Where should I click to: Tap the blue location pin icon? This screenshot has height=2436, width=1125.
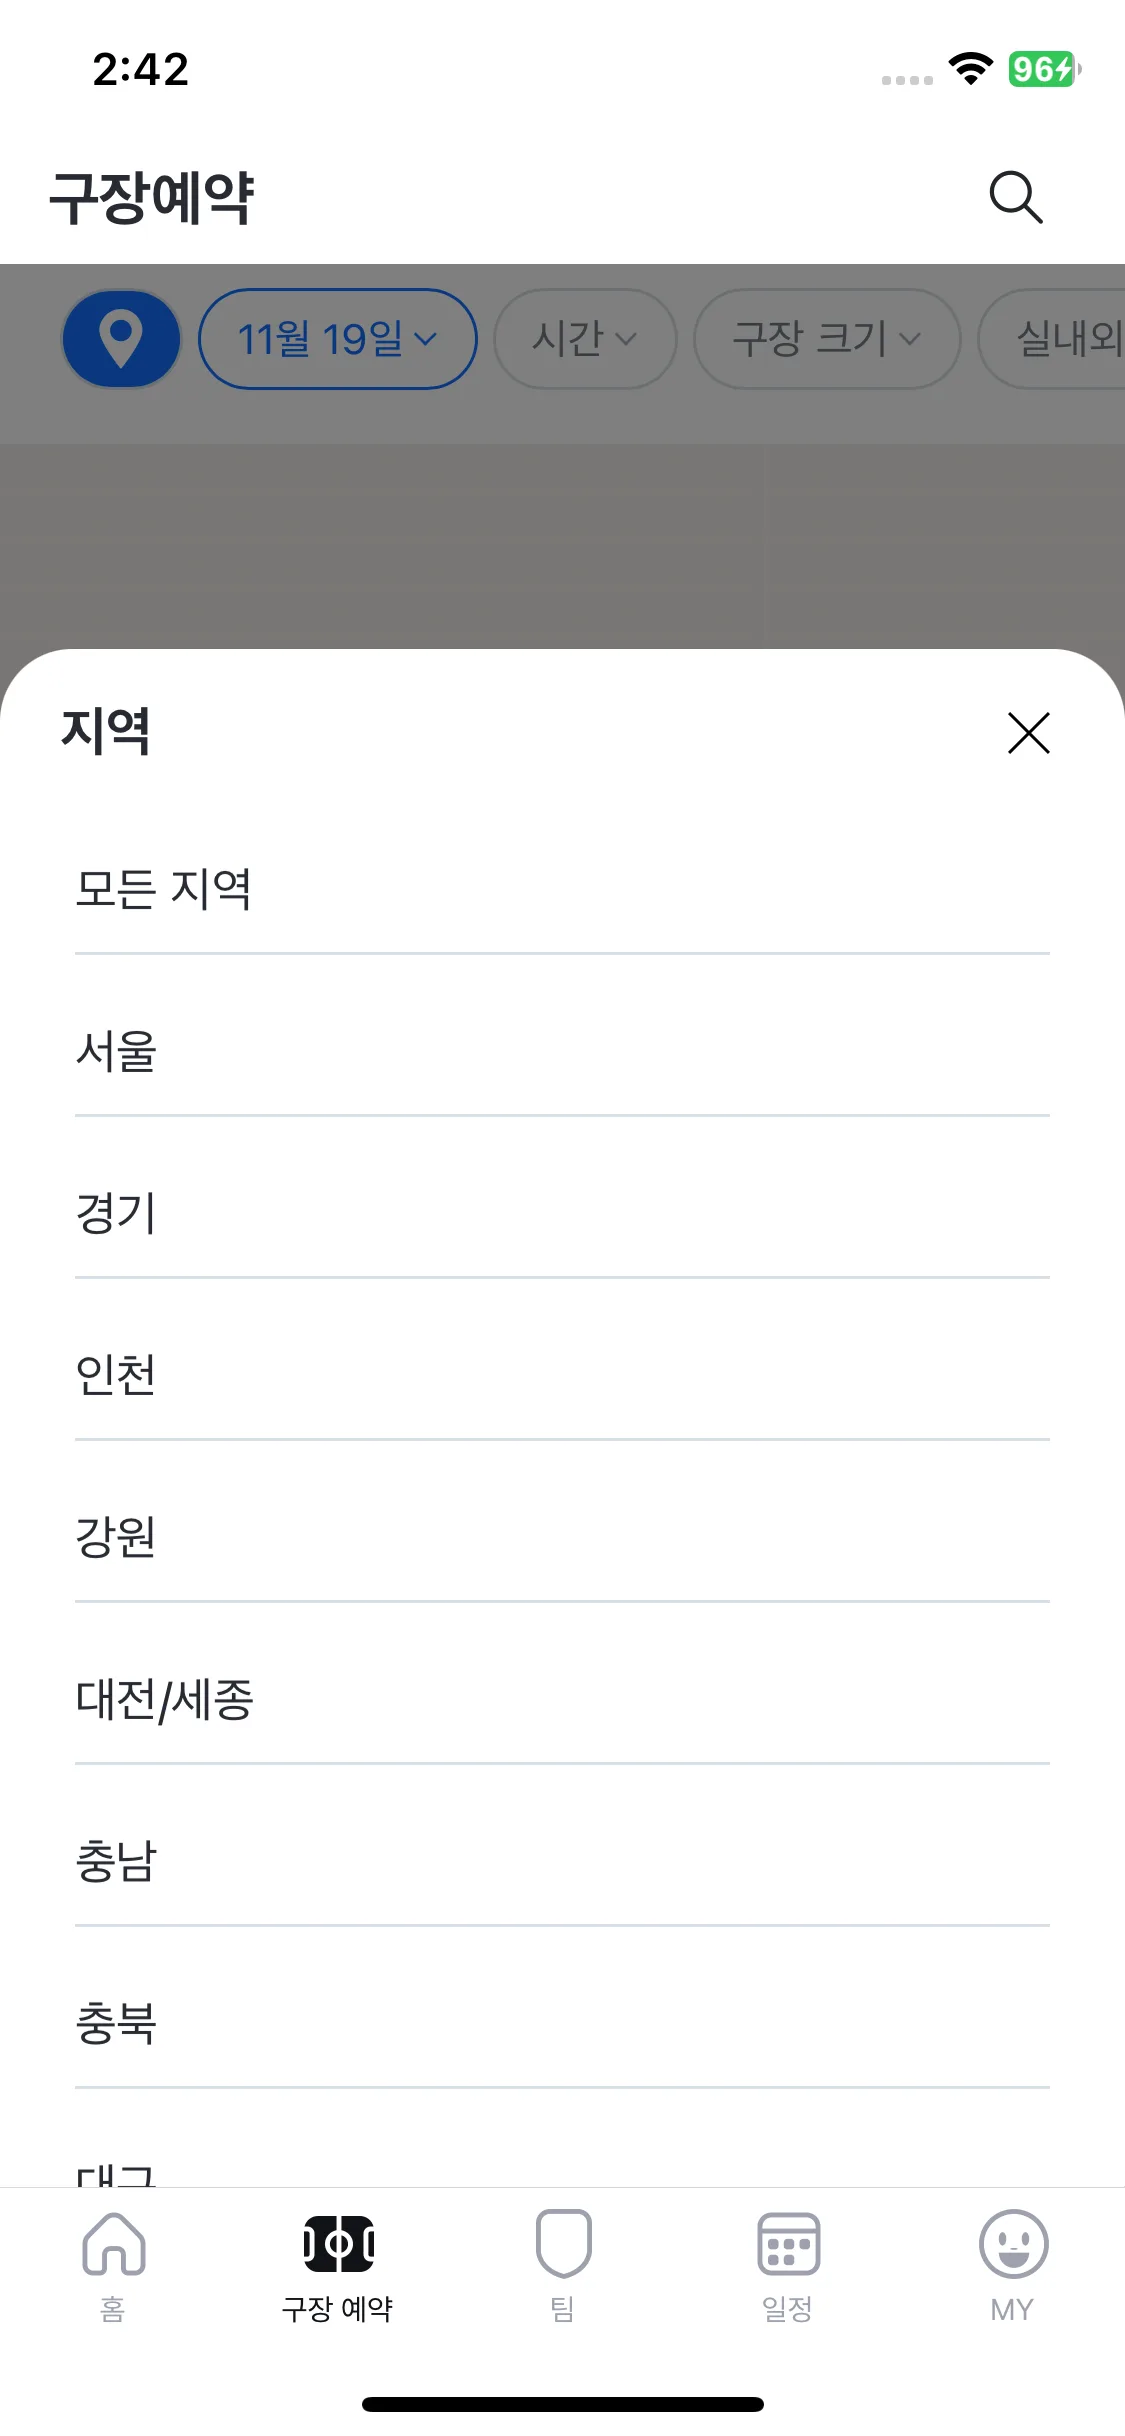coord(121,339)
